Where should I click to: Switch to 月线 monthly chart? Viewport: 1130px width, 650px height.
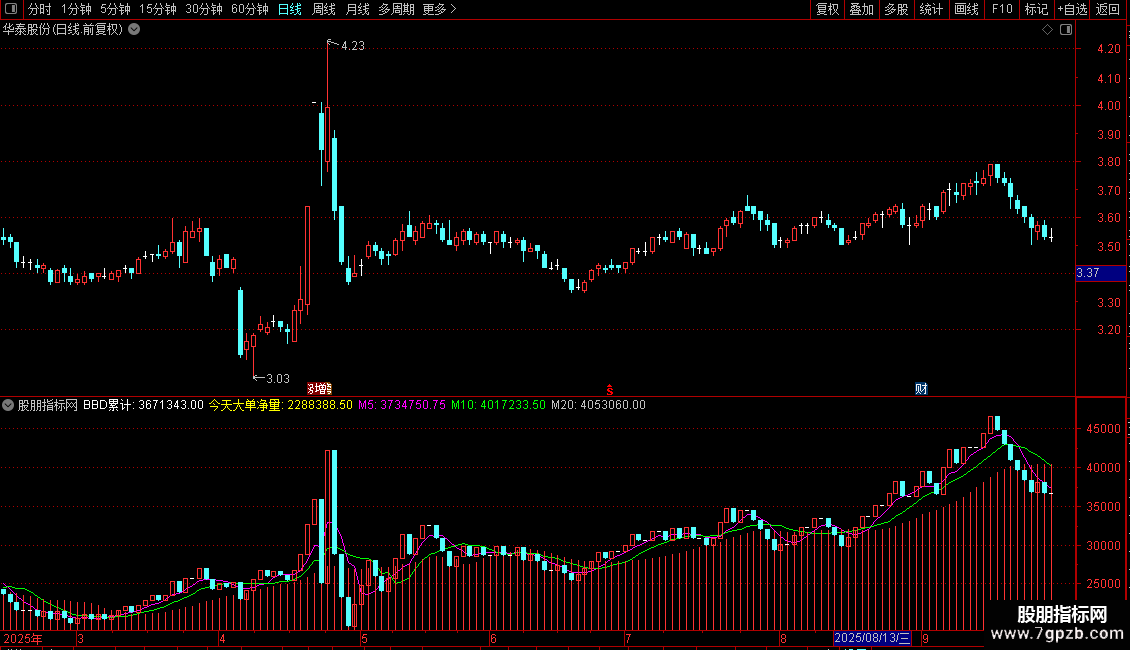357,9
